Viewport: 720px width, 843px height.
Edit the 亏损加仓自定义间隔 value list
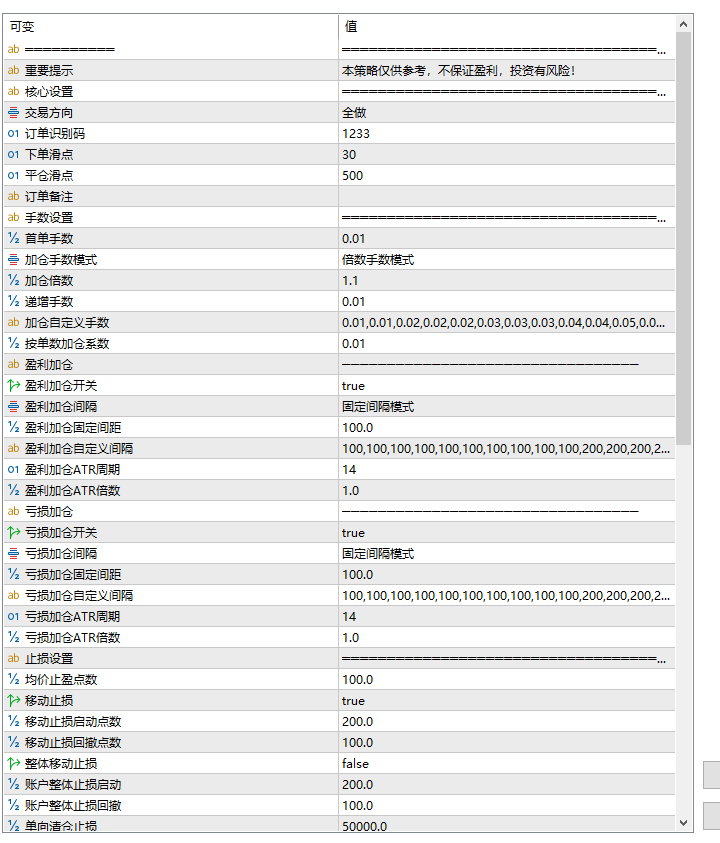click(x=507, y=595)
